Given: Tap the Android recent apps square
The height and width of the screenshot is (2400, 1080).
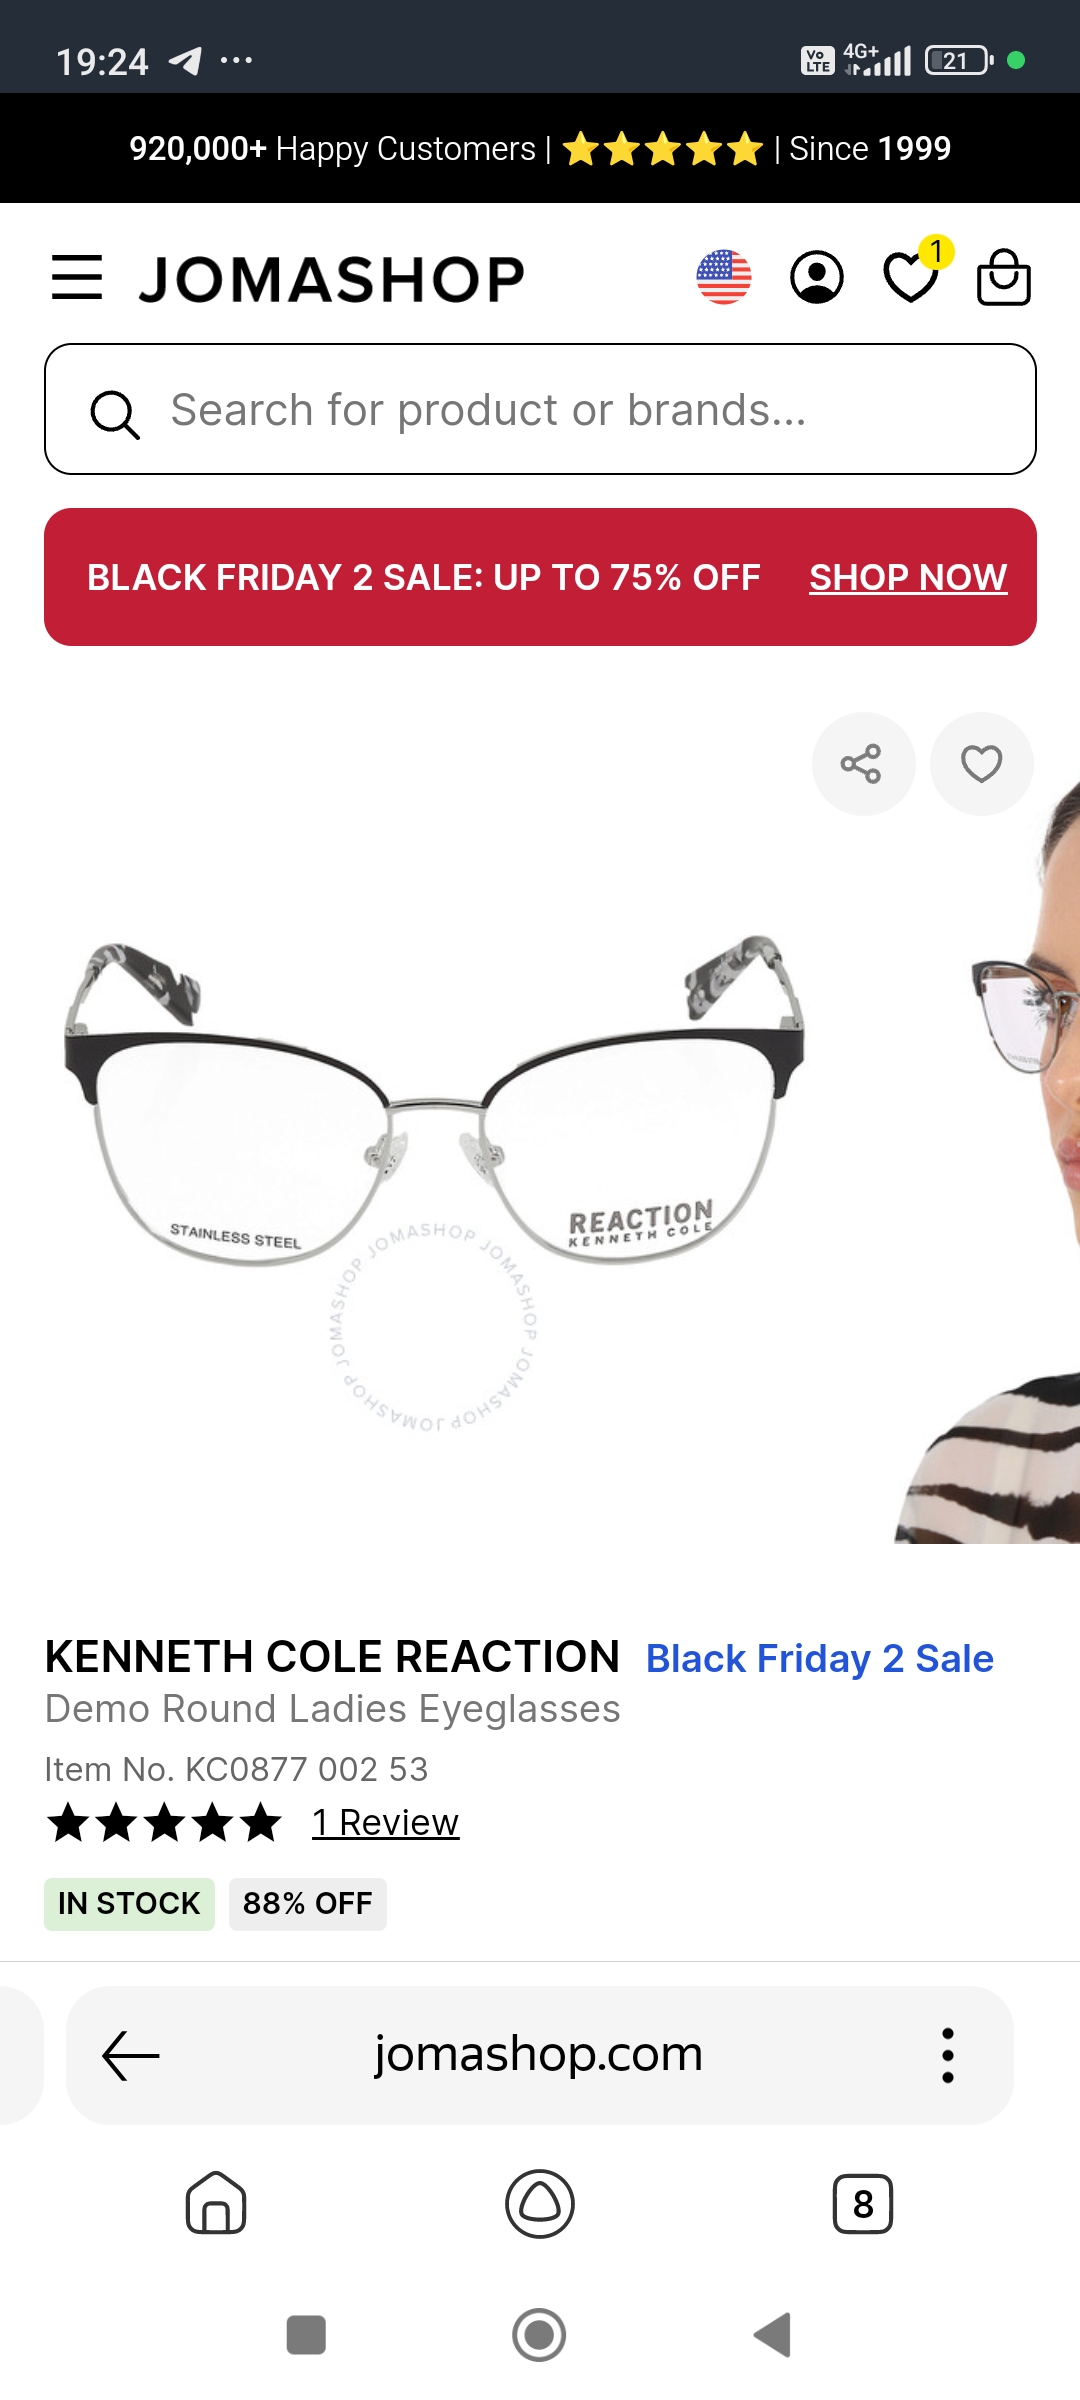Looking at the screenshot, I should click(306, 2335).
